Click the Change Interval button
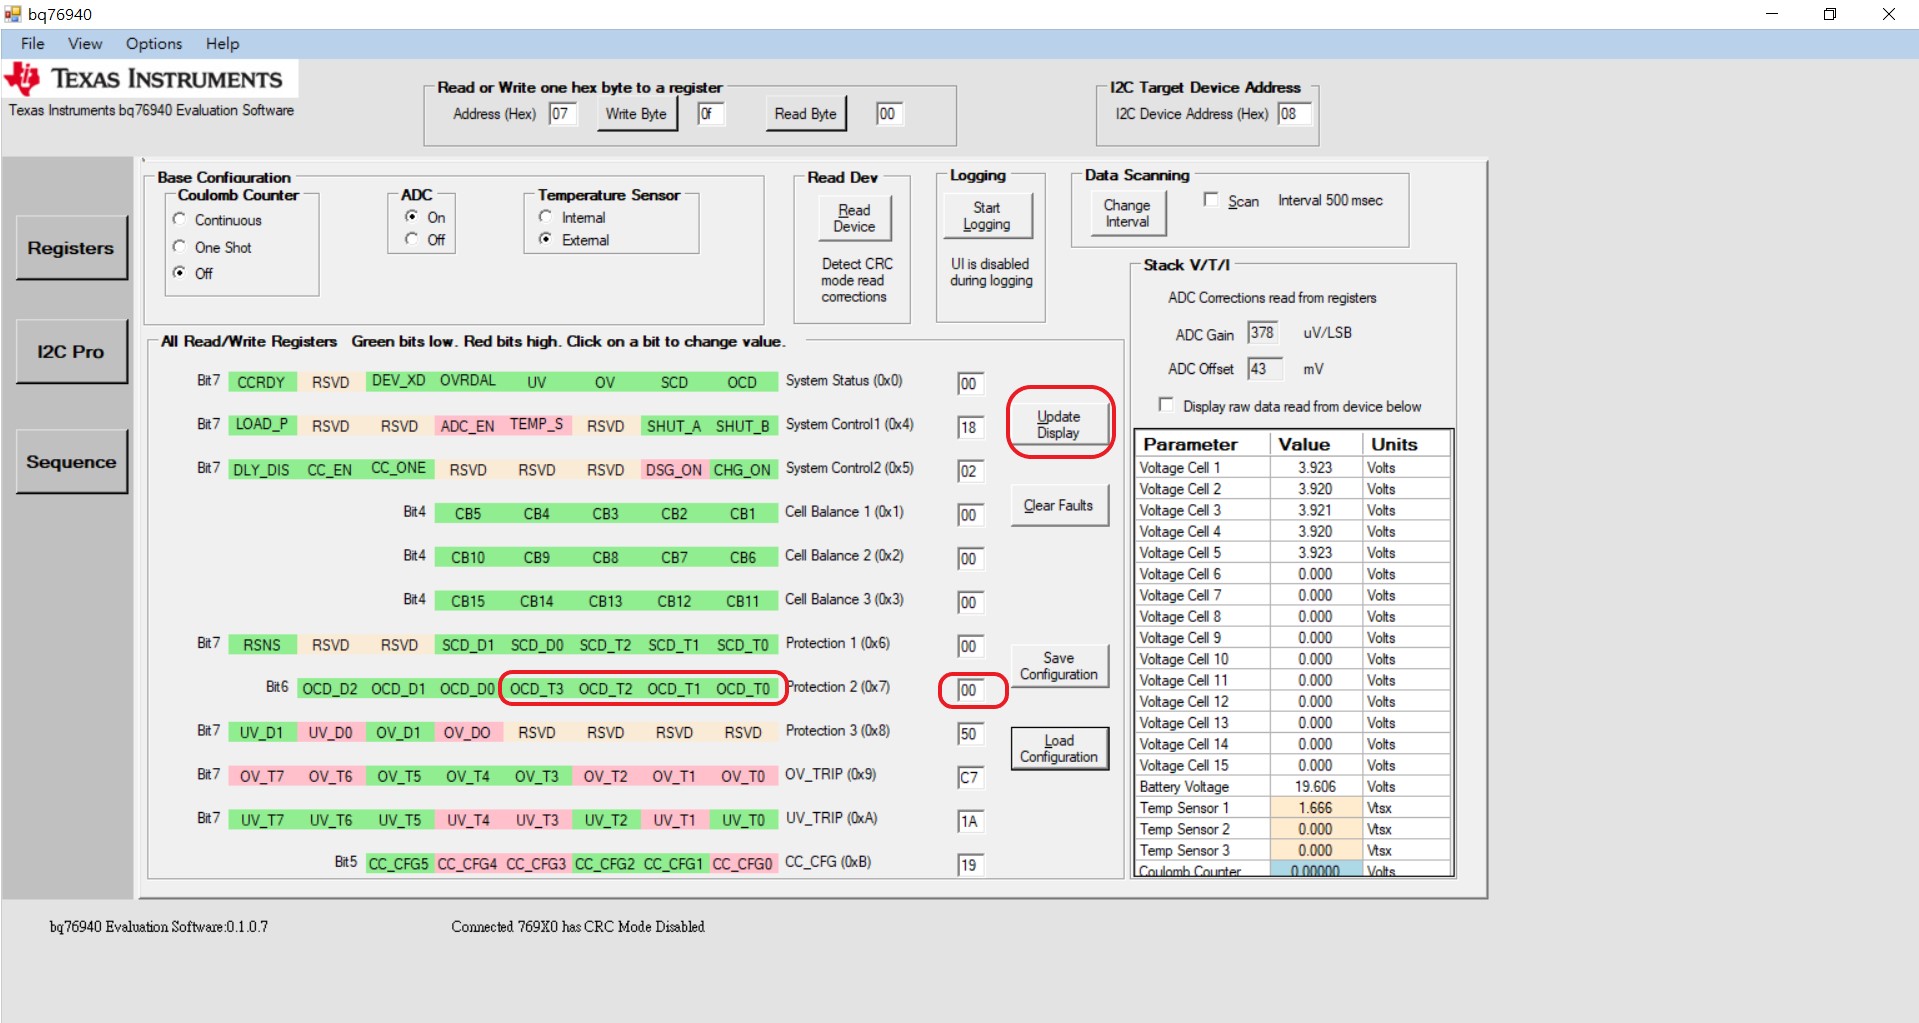1919x1023 pixels. click(x=1127, y=213)
